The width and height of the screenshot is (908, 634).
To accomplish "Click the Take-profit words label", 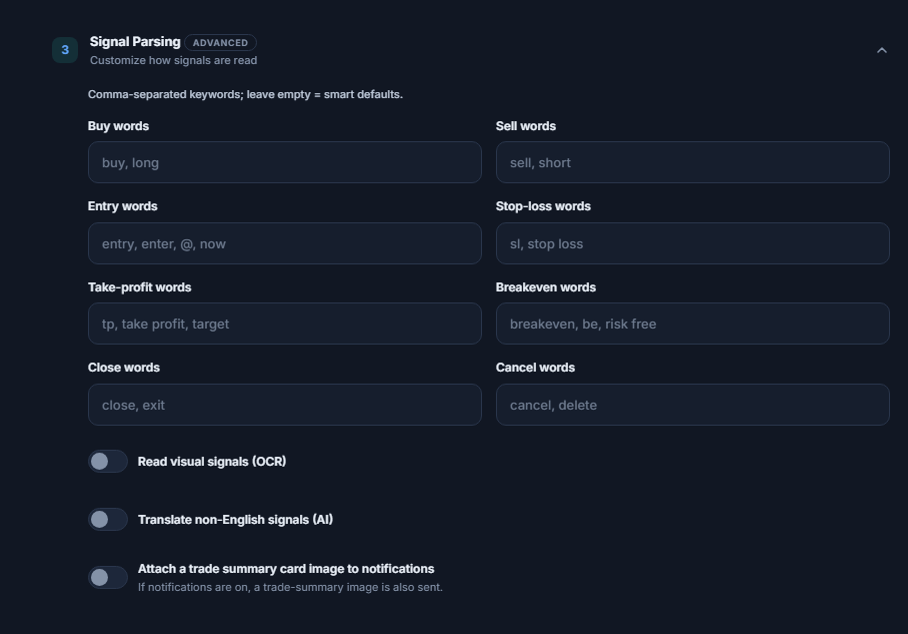I will click(x=140, y=287).
